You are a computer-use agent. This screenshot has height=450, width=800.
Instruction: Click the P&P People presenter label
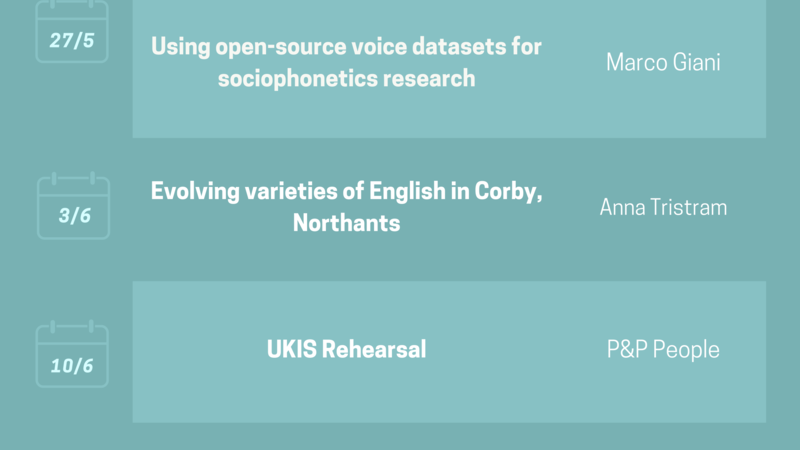coord(663,350)
